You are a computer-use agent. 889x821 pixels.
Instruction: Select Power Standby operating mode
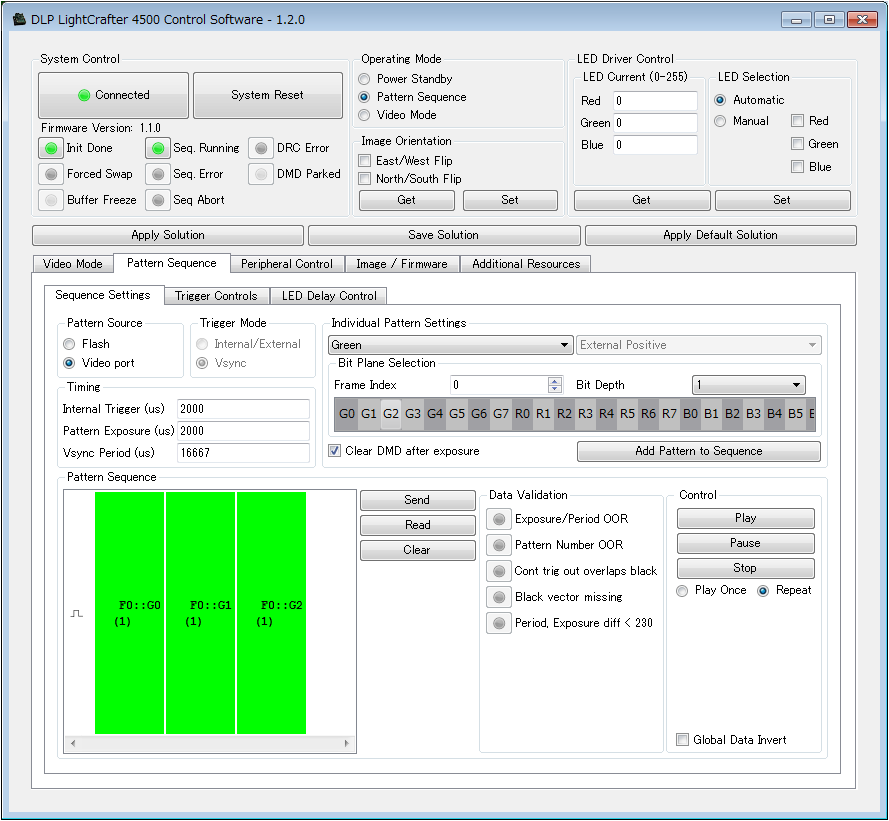365,79
